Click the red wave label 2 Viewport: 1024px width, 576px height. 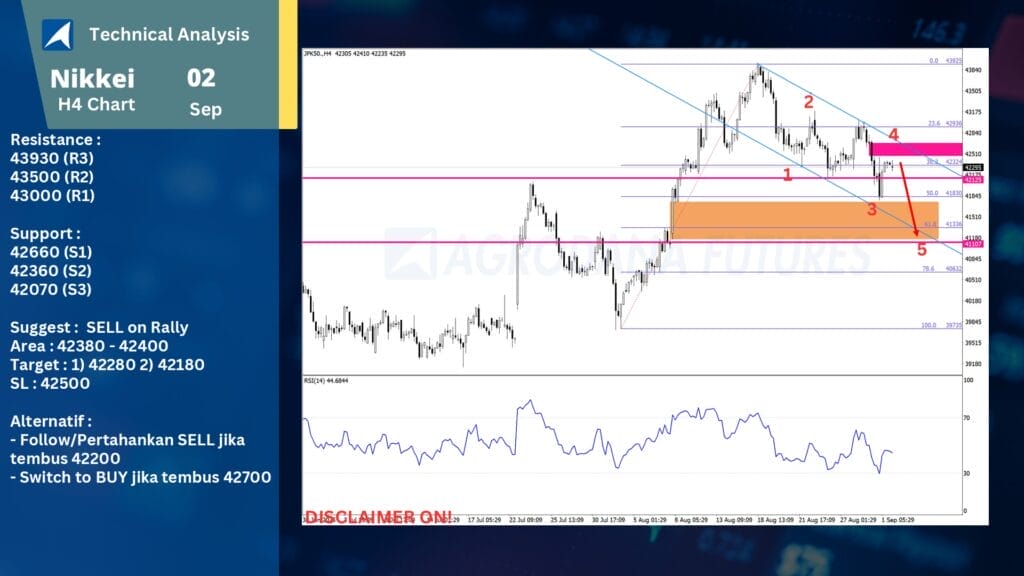click(x=808, y=102)
